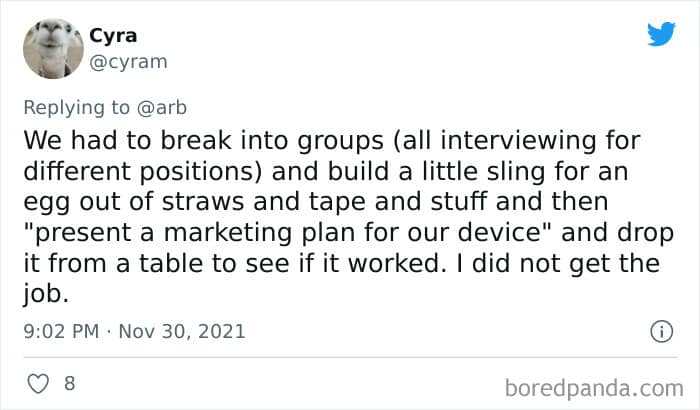The height and width of the screenshot is (410, 700).
Task: Click the word 'job.' ending the tweet
Action: point(46,294)
